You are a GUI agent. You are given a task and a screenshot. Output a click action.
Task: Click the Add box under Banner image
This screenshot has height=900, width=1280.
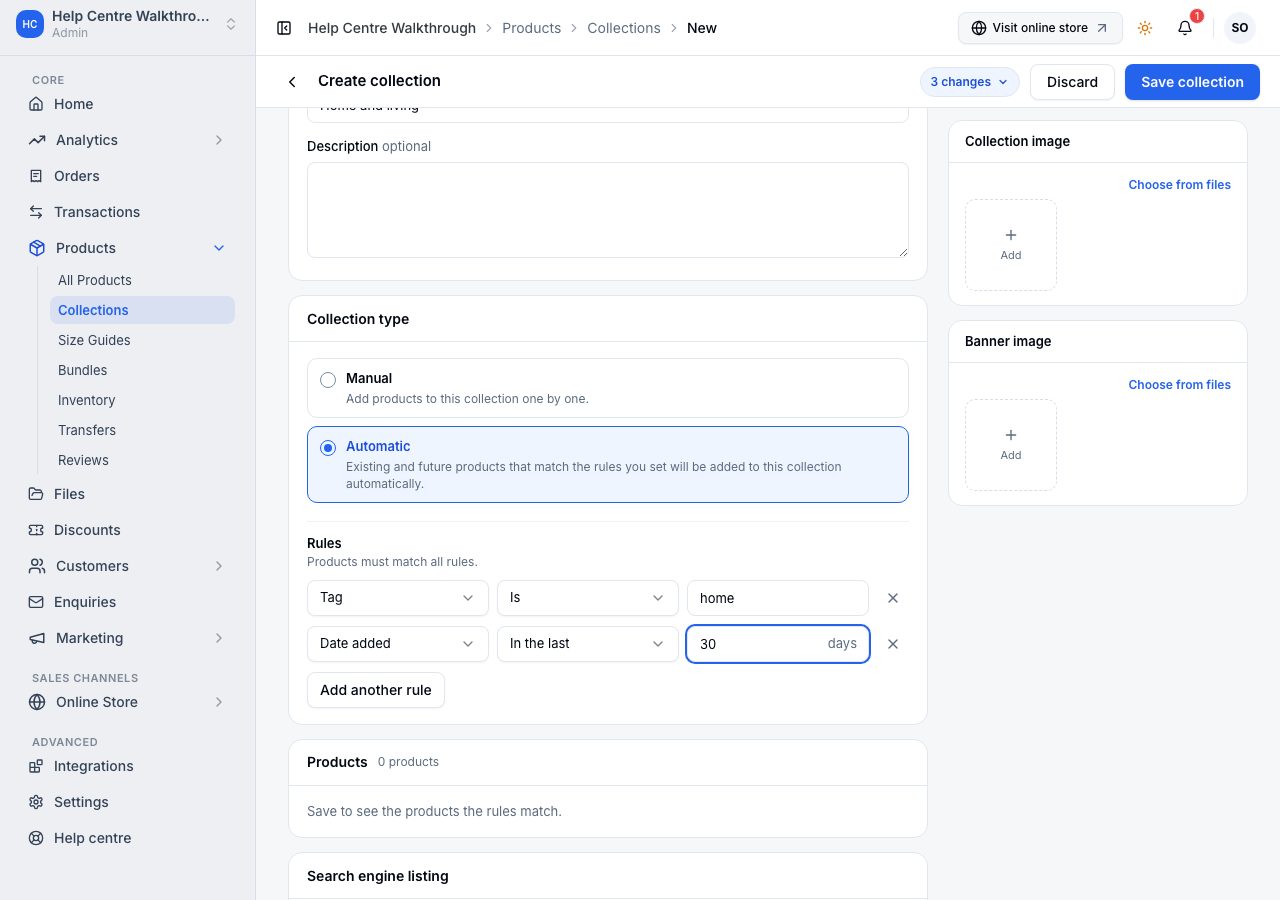1011,445
